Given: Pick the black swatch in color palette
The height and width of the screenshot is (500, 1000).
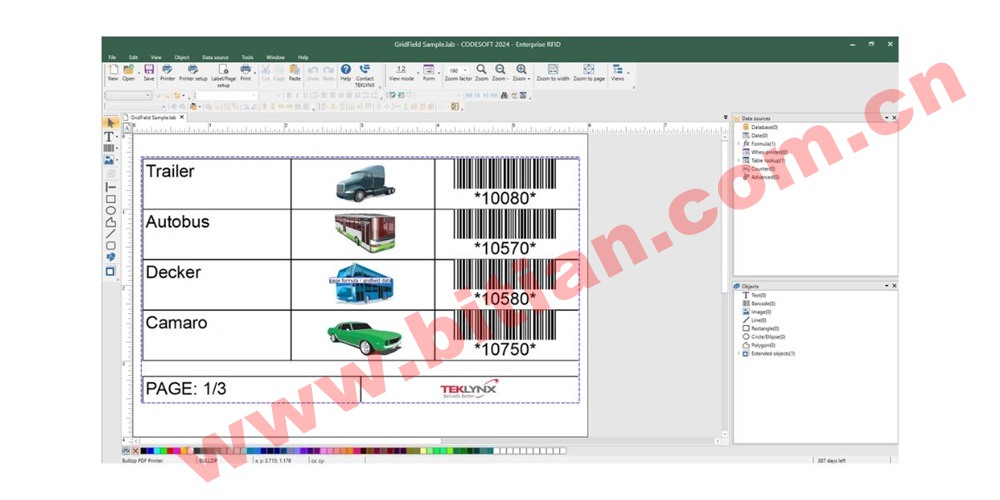Looking at the screenshot, I should click(143, 451).
